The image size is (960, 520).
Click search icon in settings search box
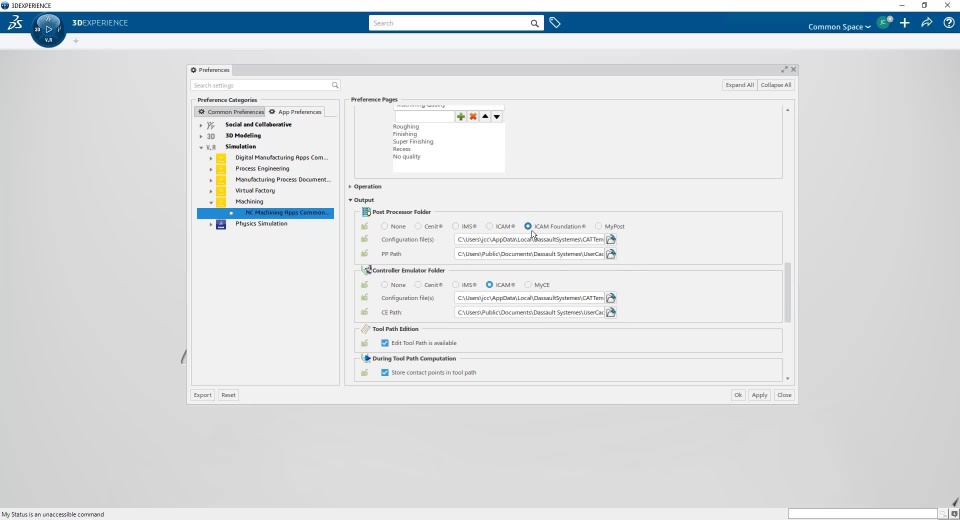tap(335, 85)
